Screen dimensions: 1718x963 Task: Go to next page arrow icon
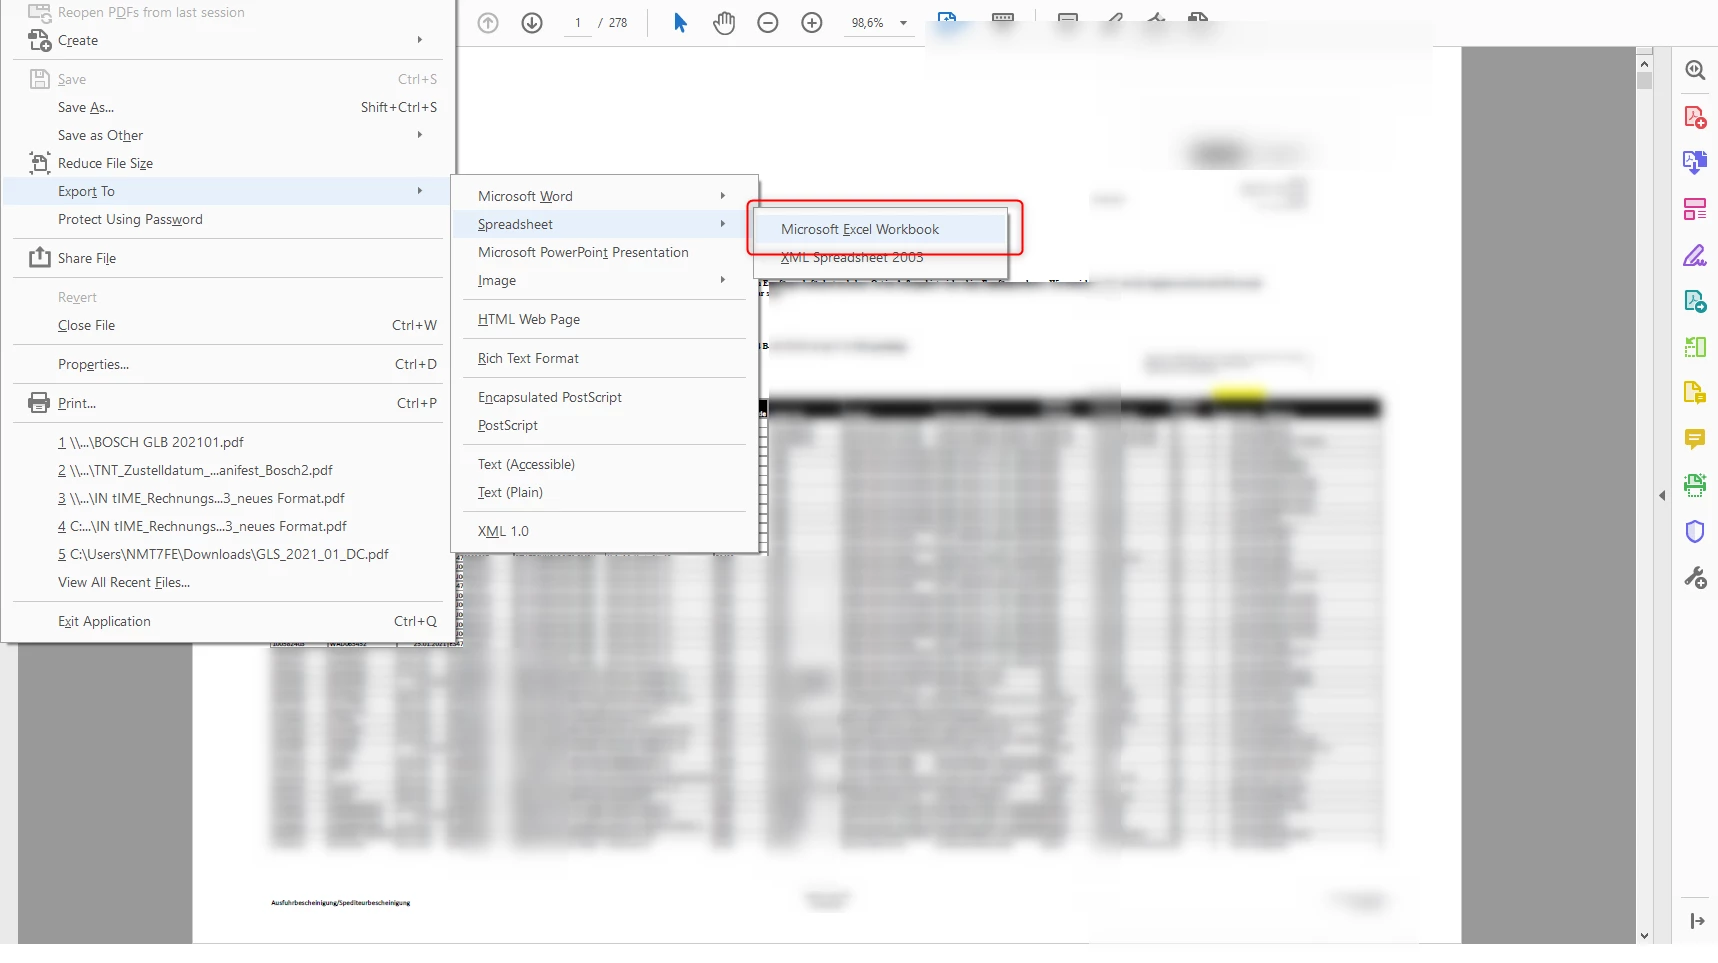click(532, 22)
